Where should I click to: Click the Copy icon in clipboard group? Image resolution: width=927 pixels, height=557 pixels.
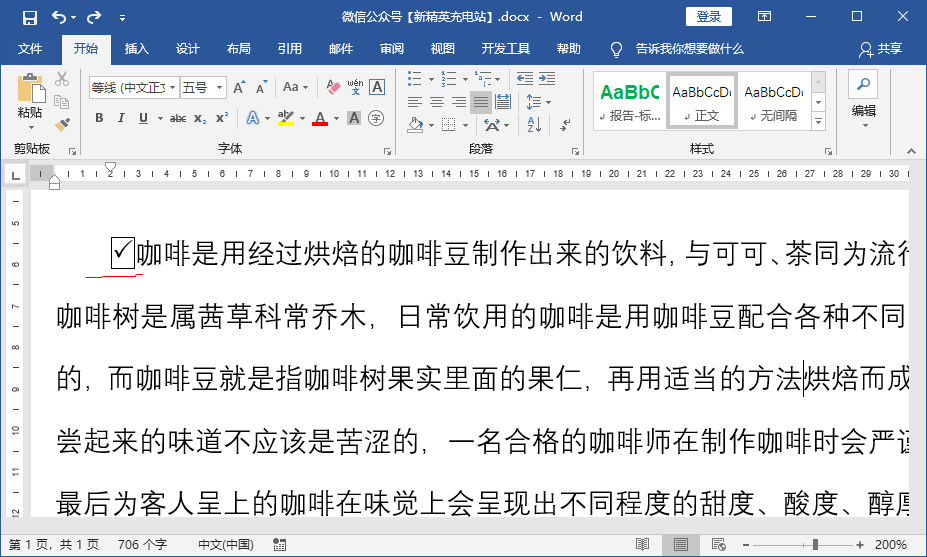tap(61, 102)
